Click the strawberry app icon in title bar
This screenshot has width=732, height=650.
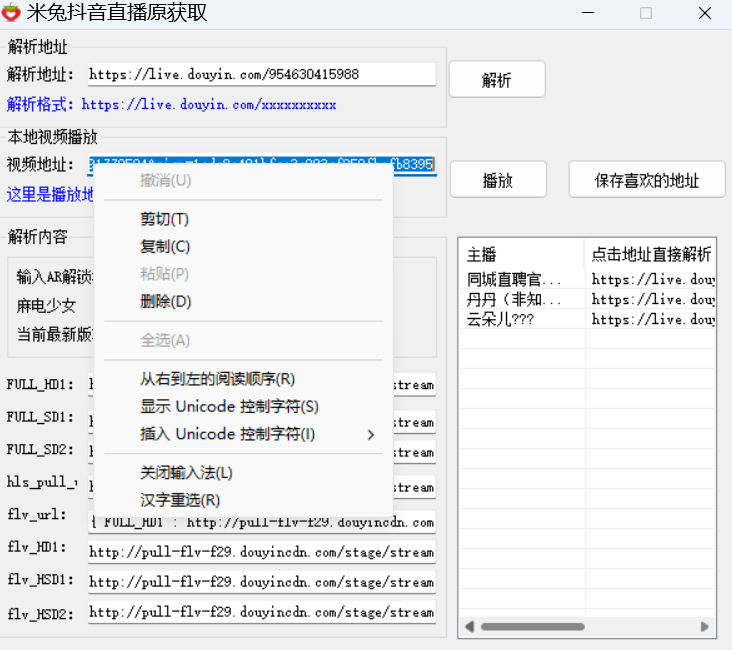click(11, 12)
